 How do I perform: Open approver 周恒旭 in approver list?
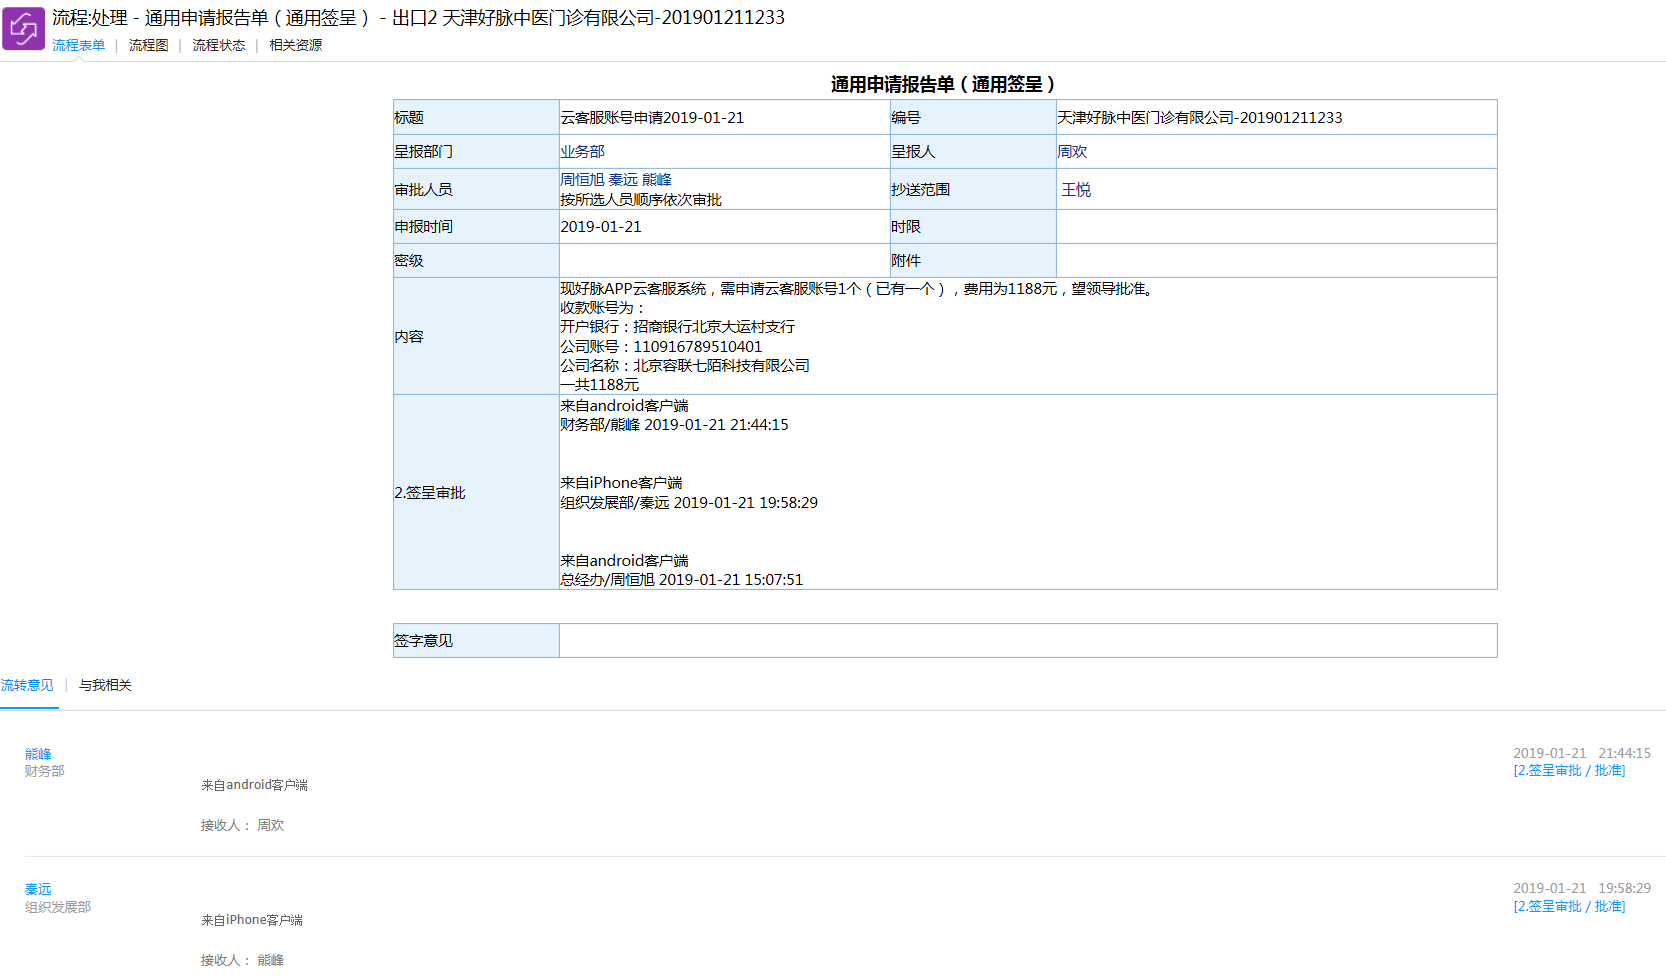pos(581,180)
